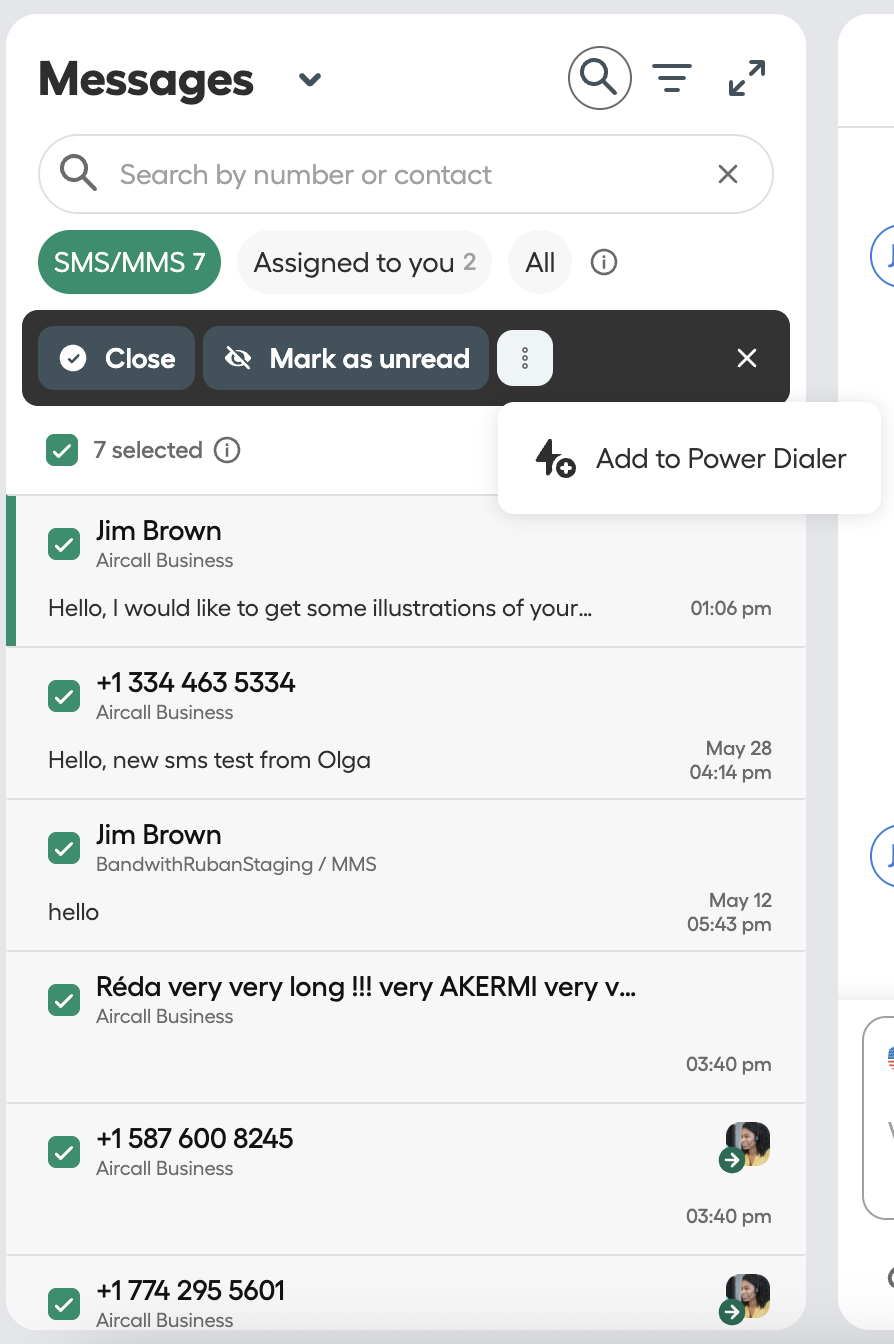Uncheck the +1 334 463 5334 conversation
894x1344 pixels.
point(64,697)
